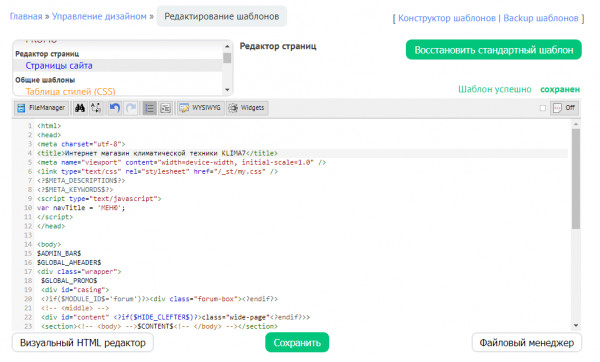Click the template list scroll-up arrow

pos(227,46)
